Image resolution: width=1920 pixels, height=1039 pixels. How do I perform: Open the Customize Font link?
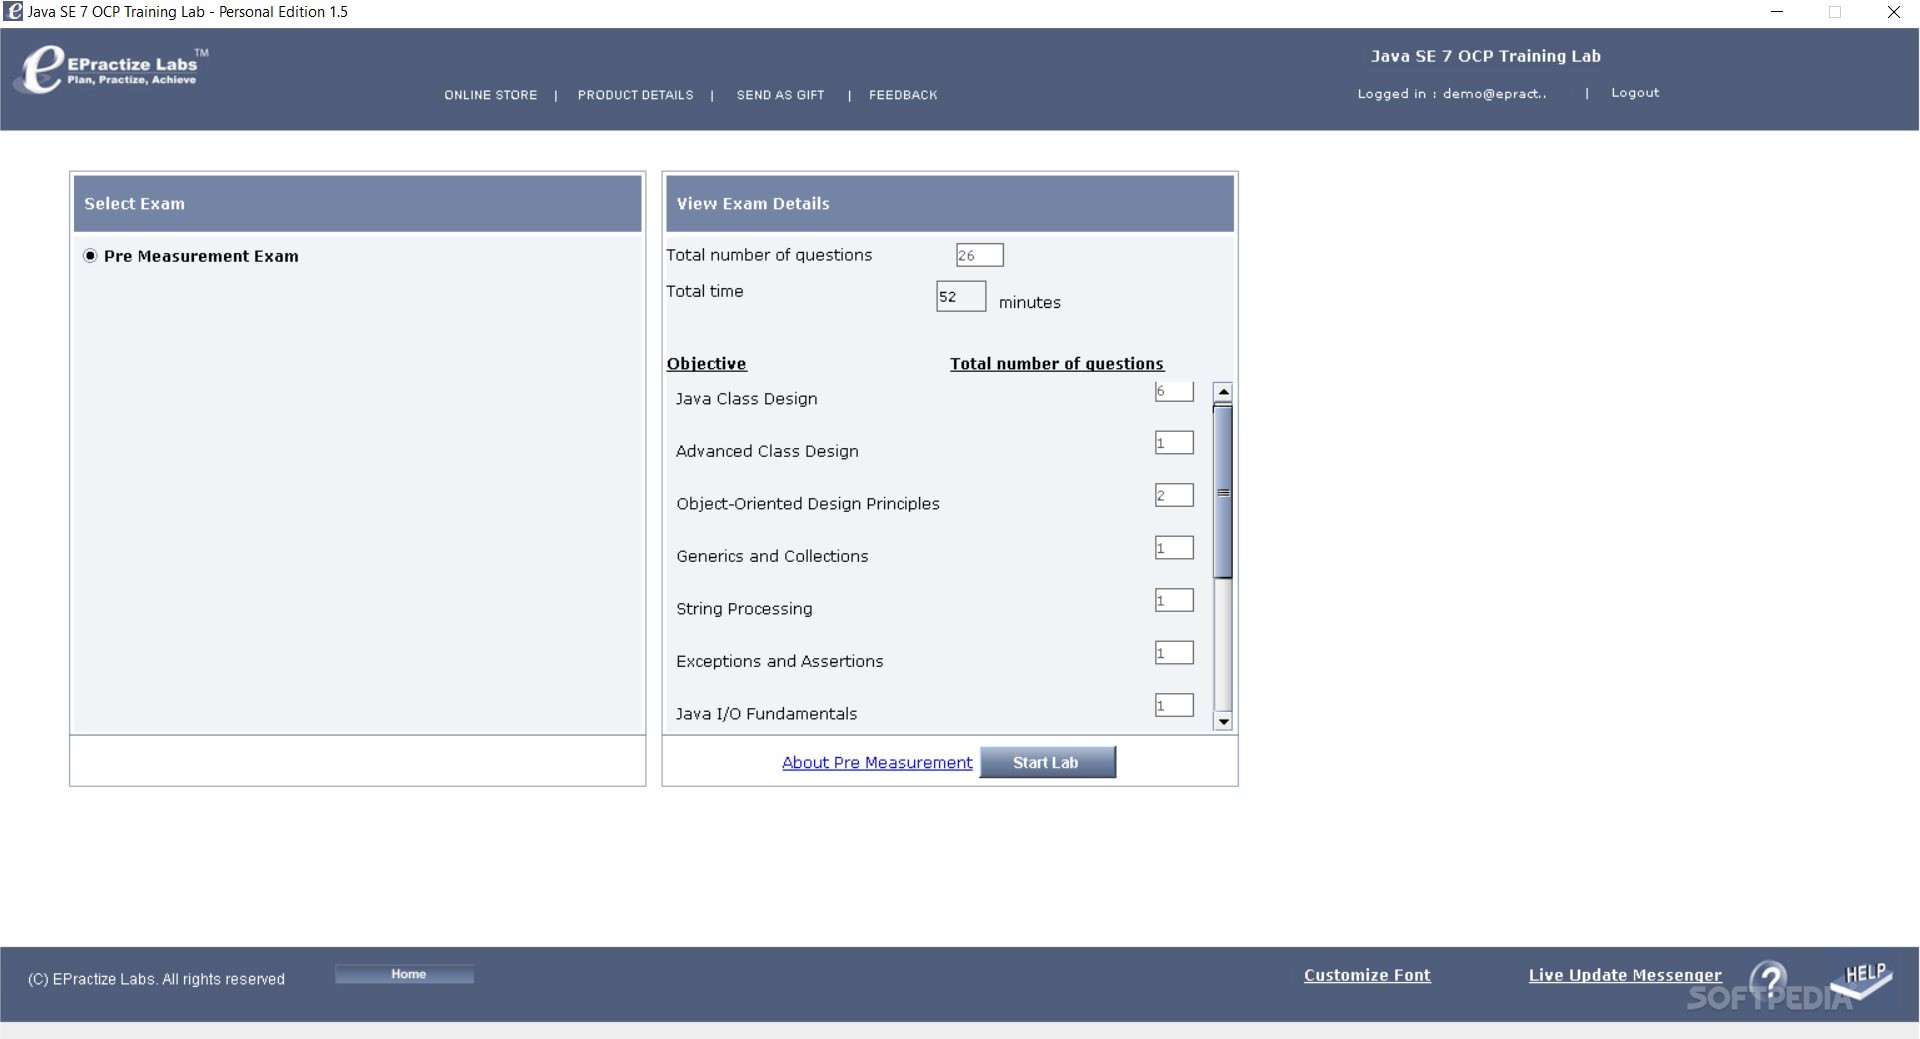tap(1367, 975)
